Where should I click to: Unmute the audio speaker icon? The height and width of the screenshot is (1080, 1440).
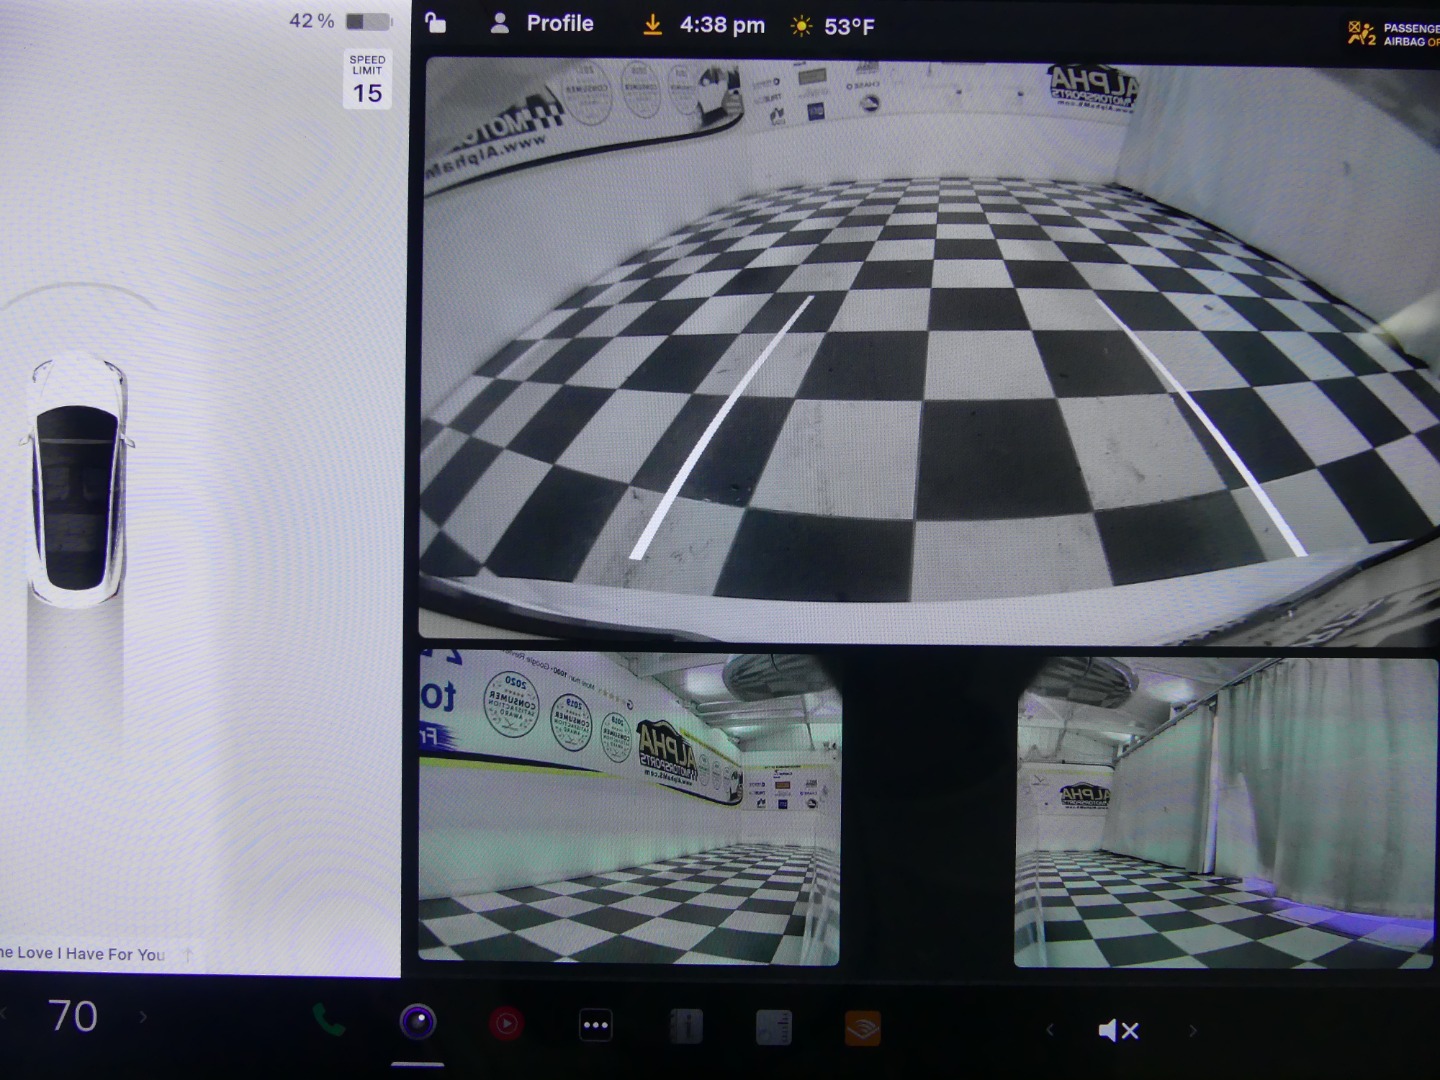click(1118, 1030)
